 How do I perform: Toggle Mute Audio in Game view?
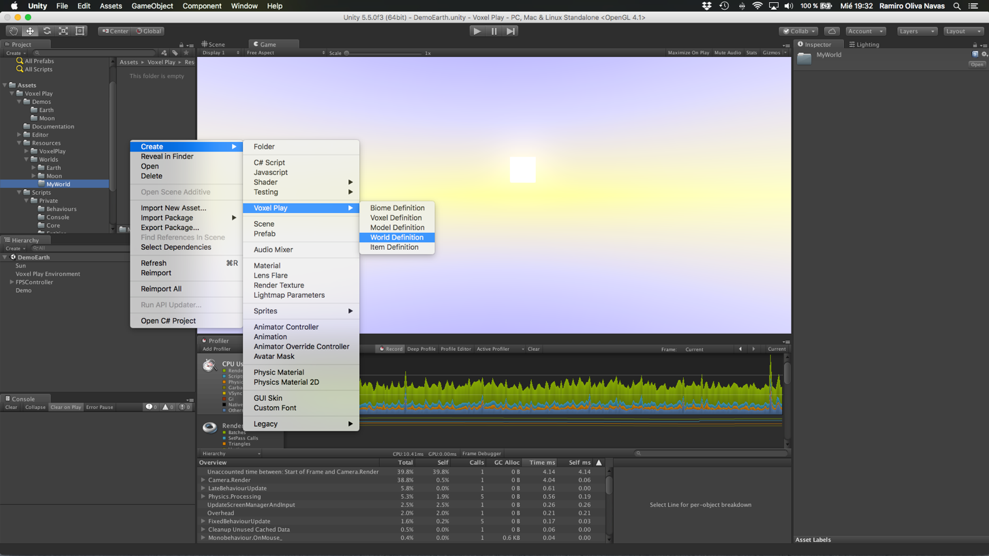727,53
